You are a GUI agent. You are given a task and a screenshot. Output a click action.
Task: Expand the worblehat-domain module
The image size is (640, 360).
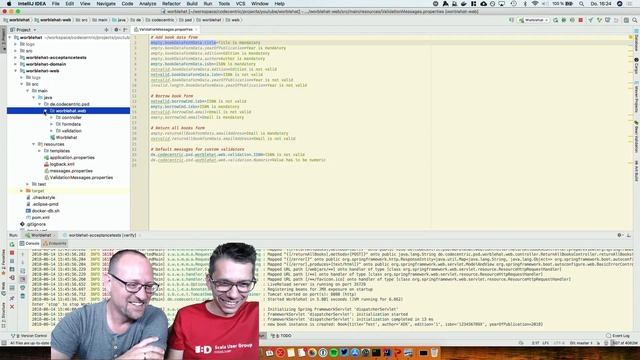coord(16,64)
